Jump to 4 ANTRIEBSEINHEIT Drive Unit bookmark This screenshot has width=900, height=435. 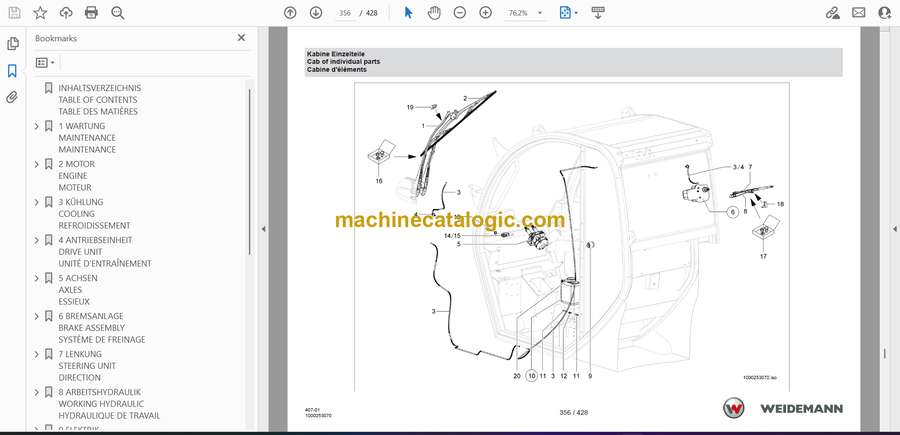[x=105, y=251]
